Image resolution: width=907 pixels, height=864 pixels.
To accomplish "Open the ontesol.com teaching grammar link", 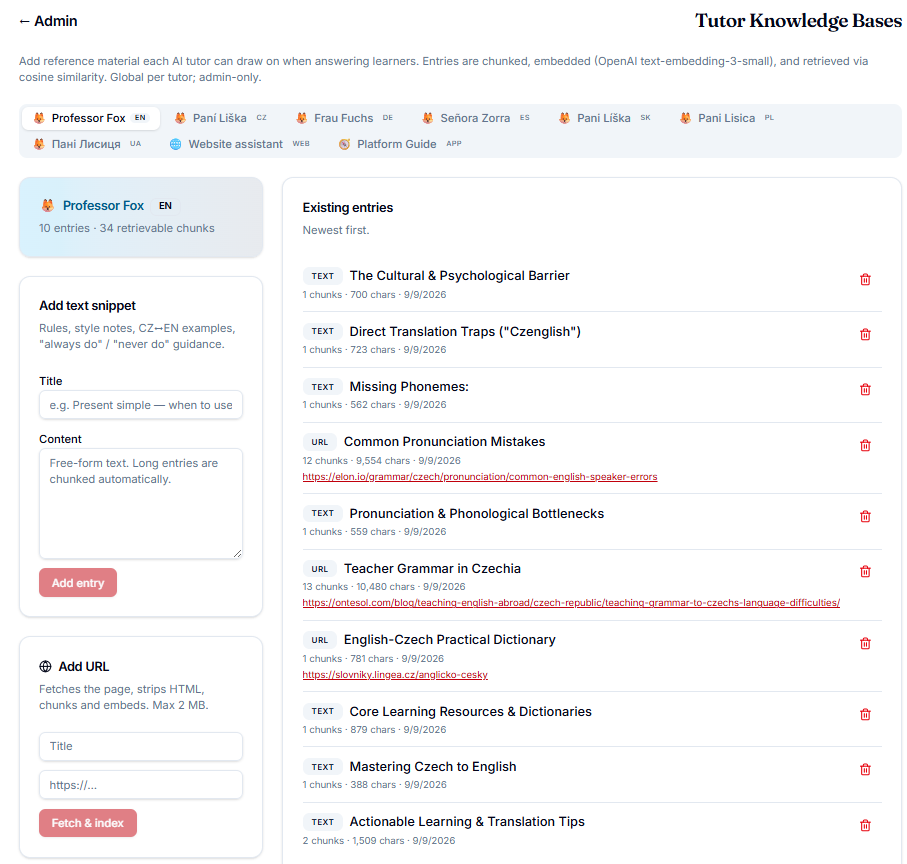I will click(571, 603).
